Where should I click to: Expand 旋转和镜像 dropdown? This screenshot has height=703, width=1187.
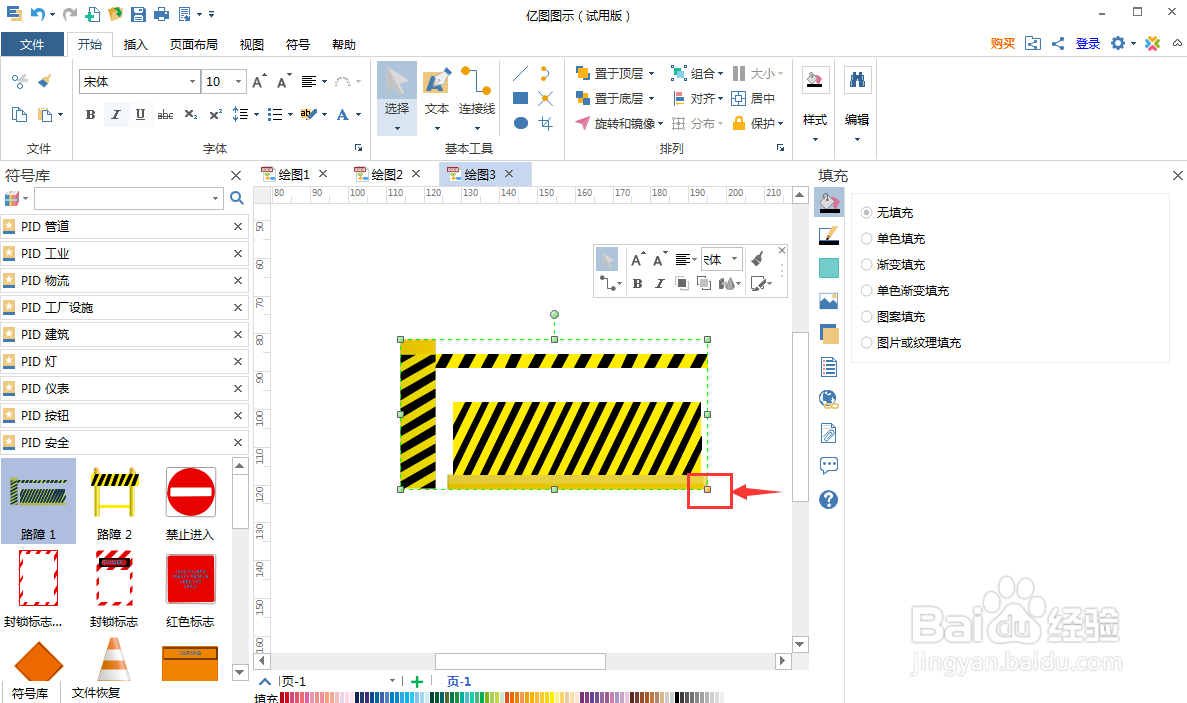[x=660, y=123]
